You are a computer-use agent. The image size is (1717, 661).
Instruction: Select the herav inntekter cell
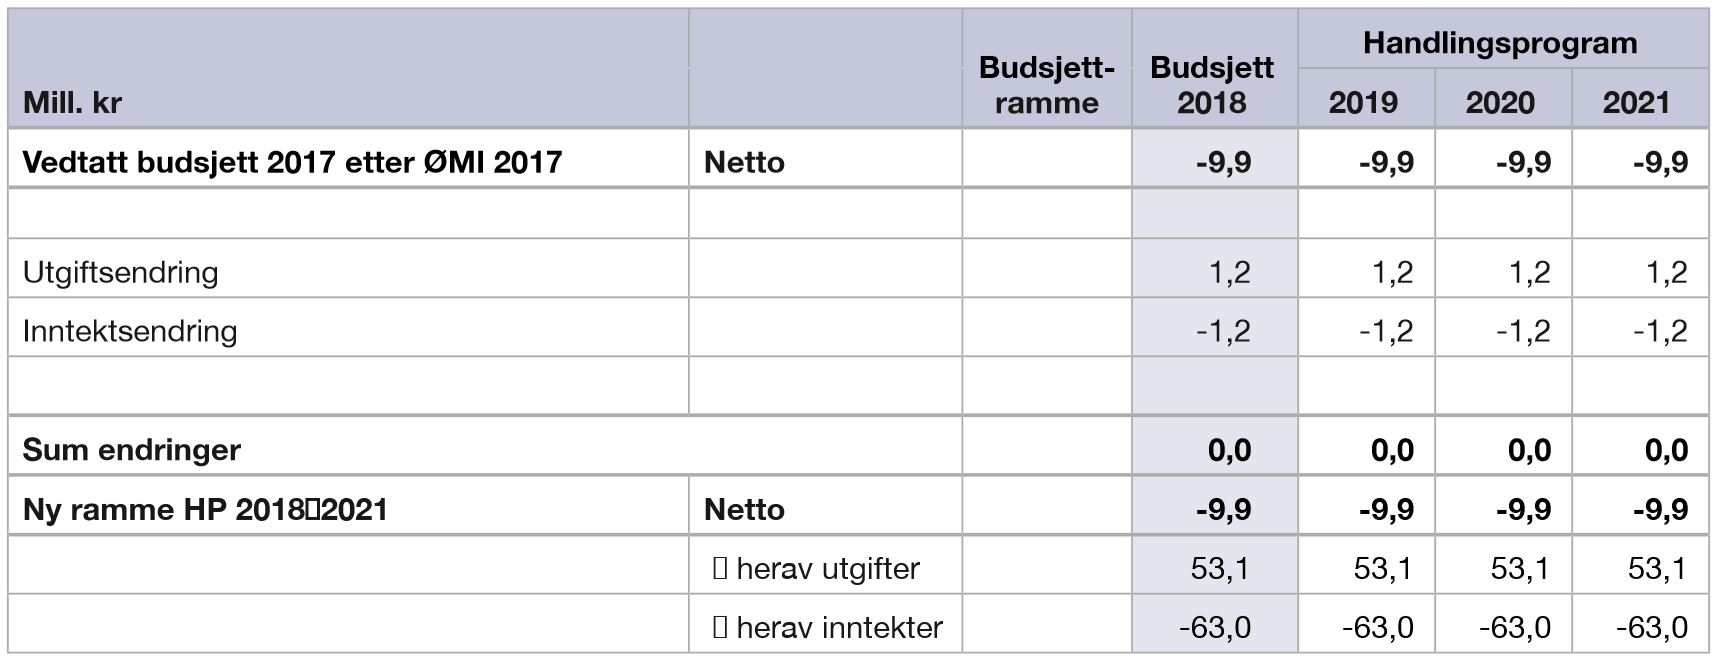827,627
